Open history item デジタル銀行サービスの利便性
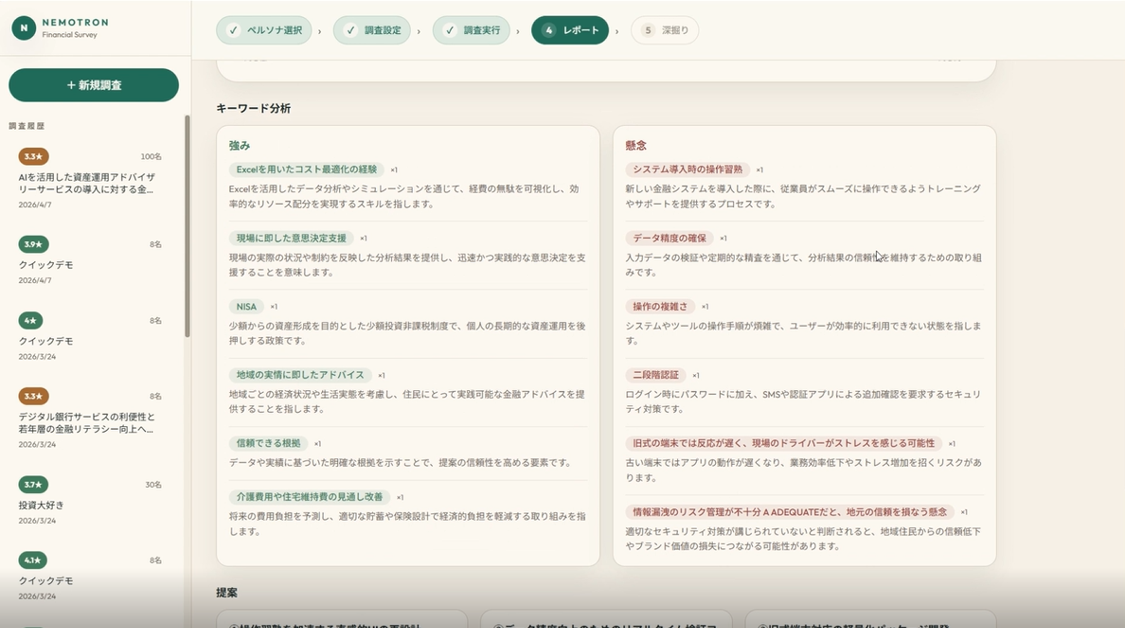 (90, 419)
